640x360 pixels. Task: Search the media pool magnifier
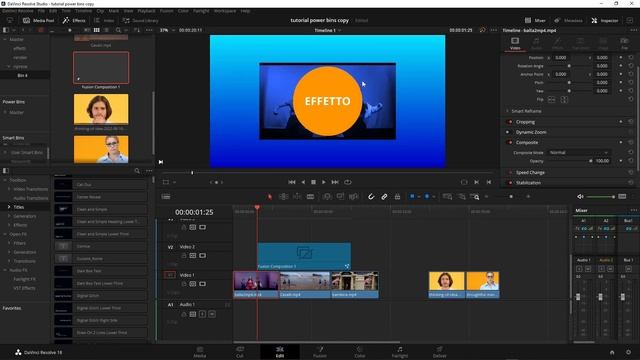coord(118,30)
